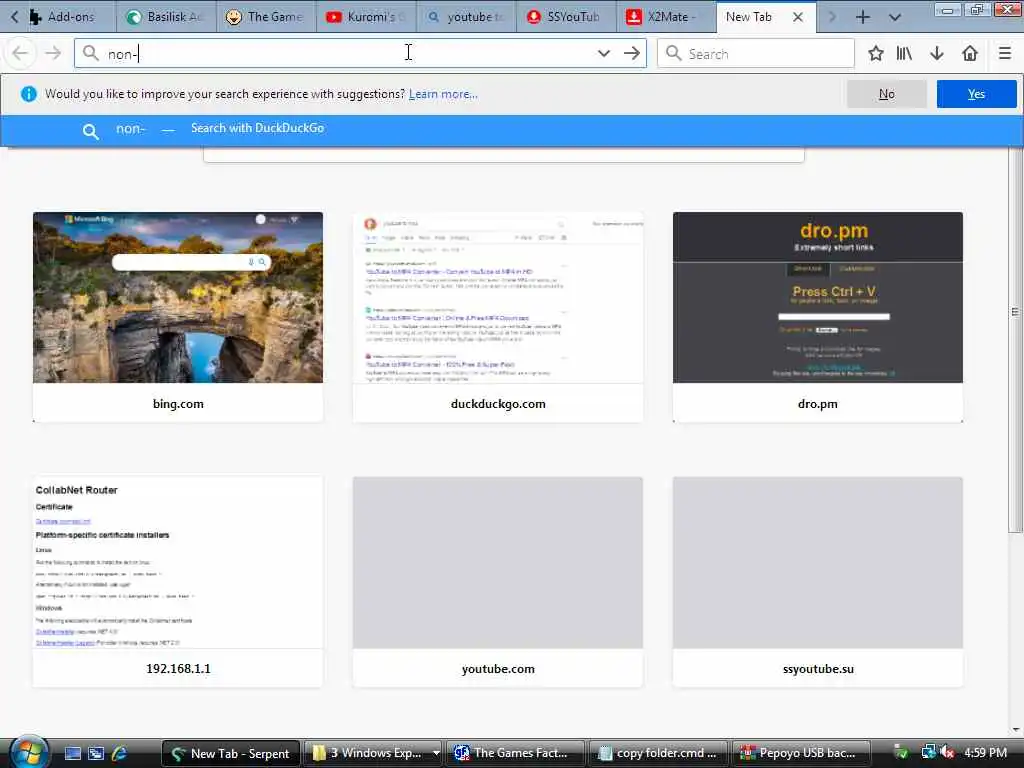Open the address bar history dropdown
The image size is (1024, 768).
point(603,54)
